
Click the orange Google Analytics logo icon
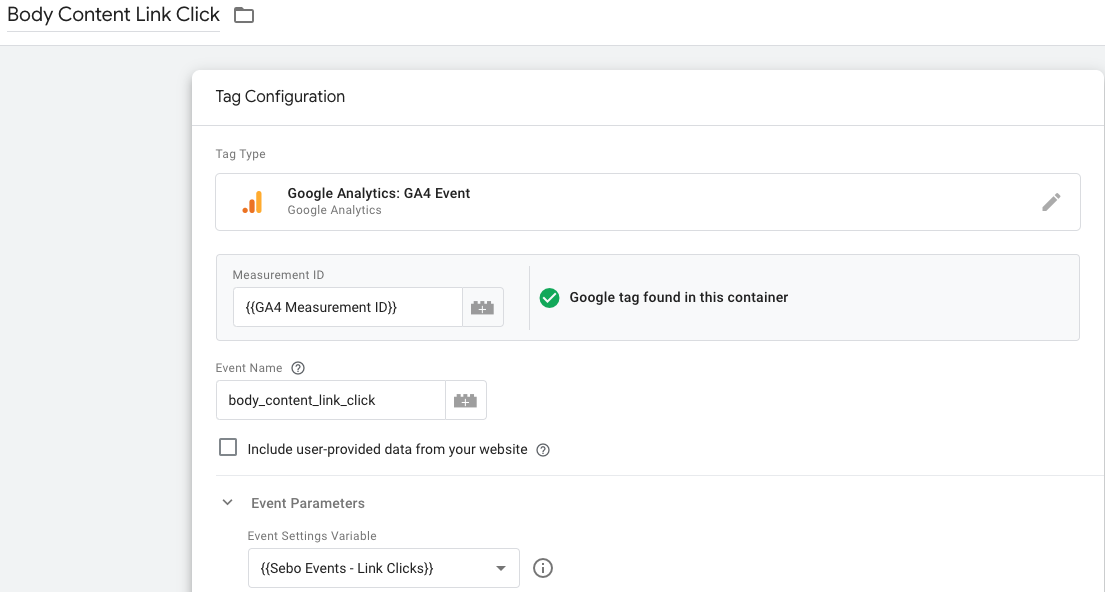[x=252, y=202]
